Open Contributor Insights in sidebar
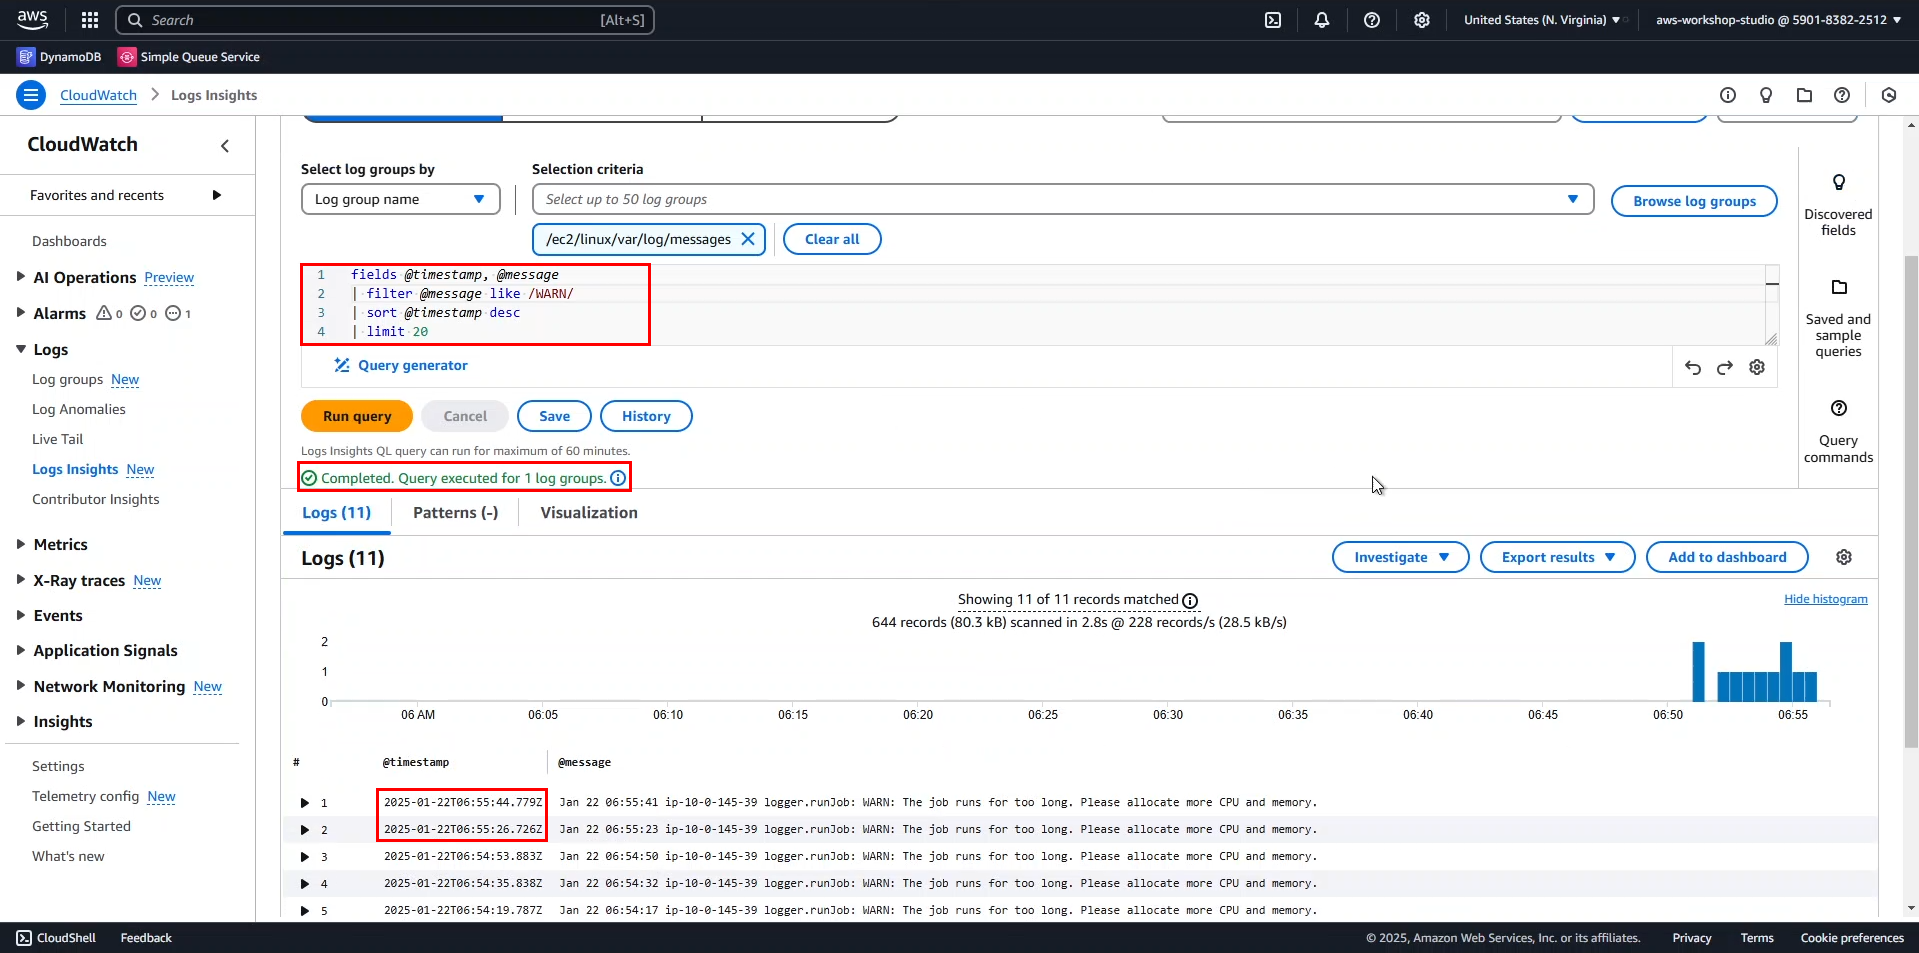The height and width of the screenshot is (953, 1919). pos(96,499)
